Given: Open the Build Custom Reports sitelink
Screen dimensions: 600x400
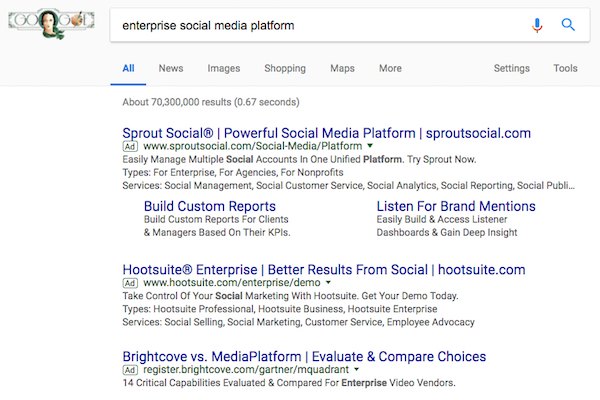Looking at the screenshot, I should [x=210, y=206].
